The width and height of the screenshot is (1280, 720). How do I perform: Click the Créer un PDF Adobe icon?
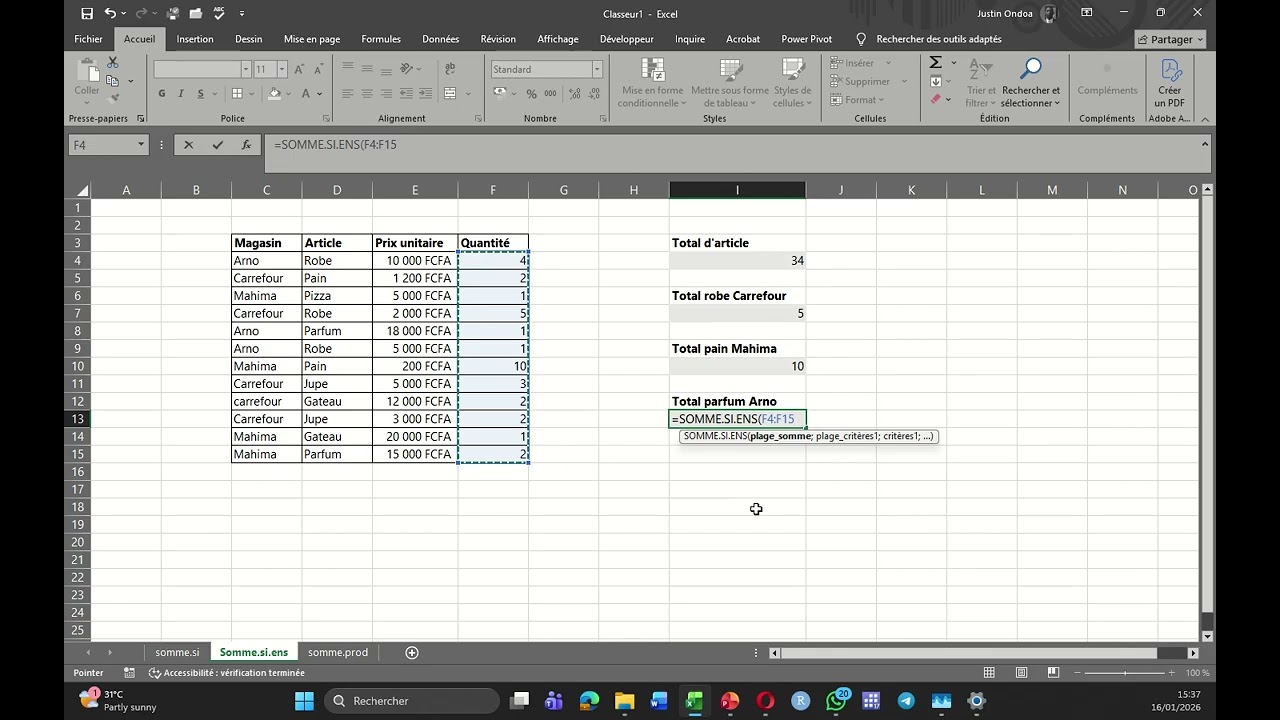coord(1169,84)
